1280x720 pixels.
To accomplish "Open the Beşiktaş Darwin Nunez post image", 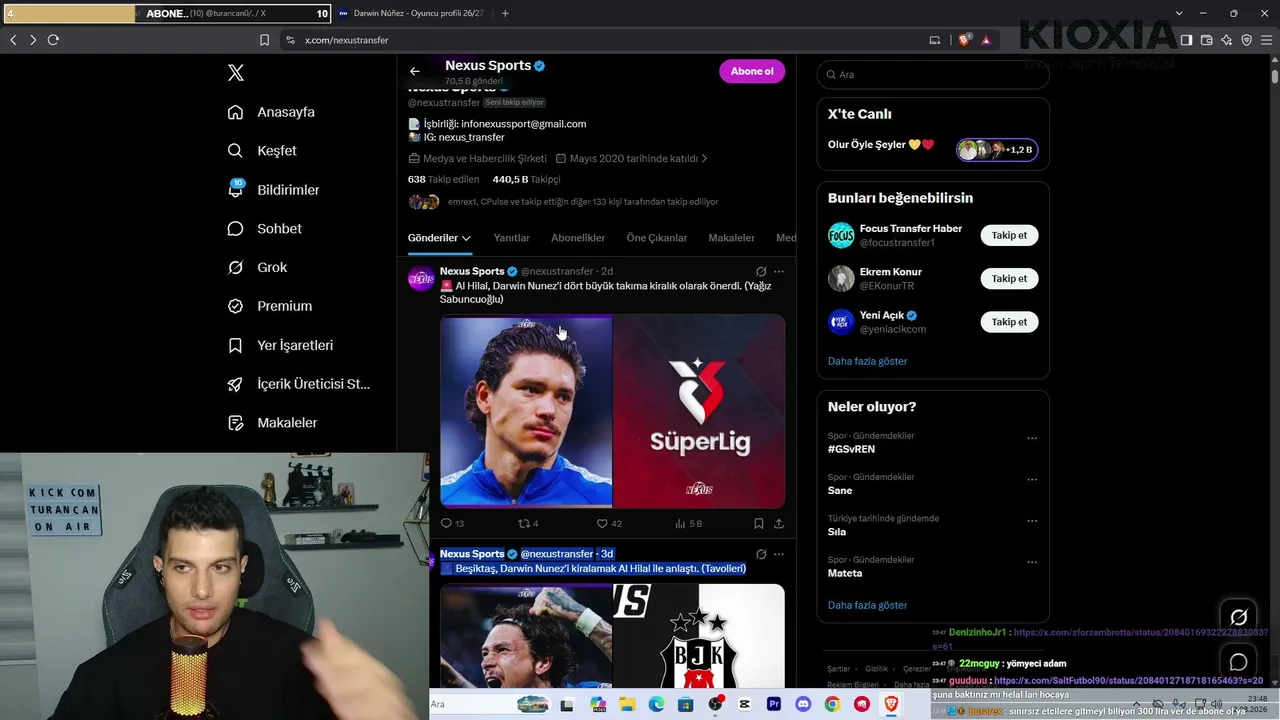I will [612, 636].
